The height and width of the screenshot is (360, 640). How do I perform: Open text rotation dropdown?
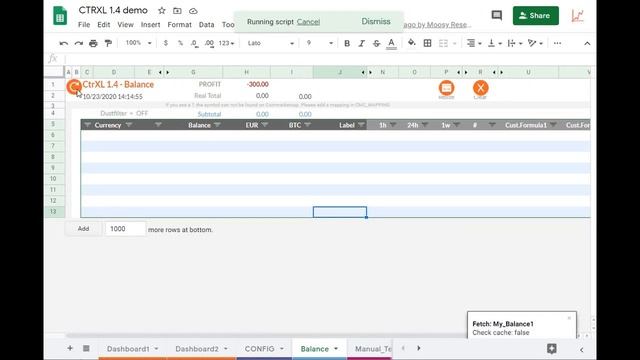point(535,43)
